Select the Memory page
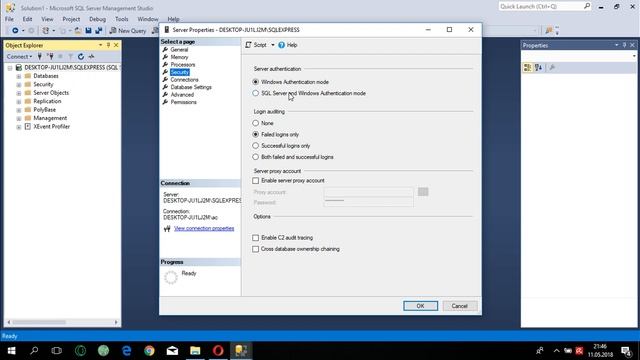The width and height of the screenshot is (640, 360). pyautogui.click(x=179, y=57)
